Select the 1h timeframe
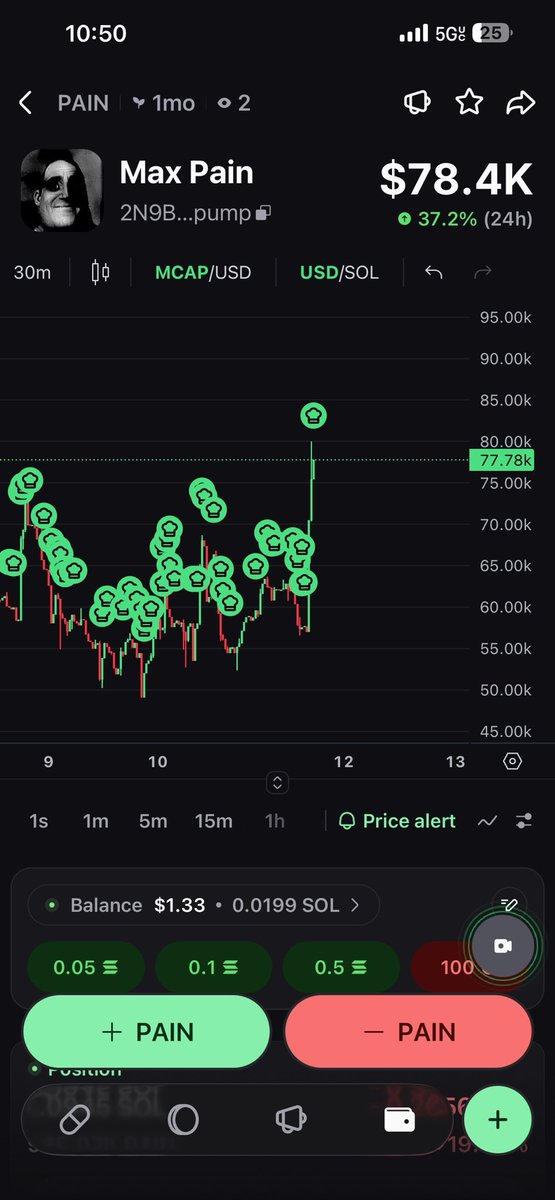The height and width of the screenshot is (1200, 555). point(274,821)
